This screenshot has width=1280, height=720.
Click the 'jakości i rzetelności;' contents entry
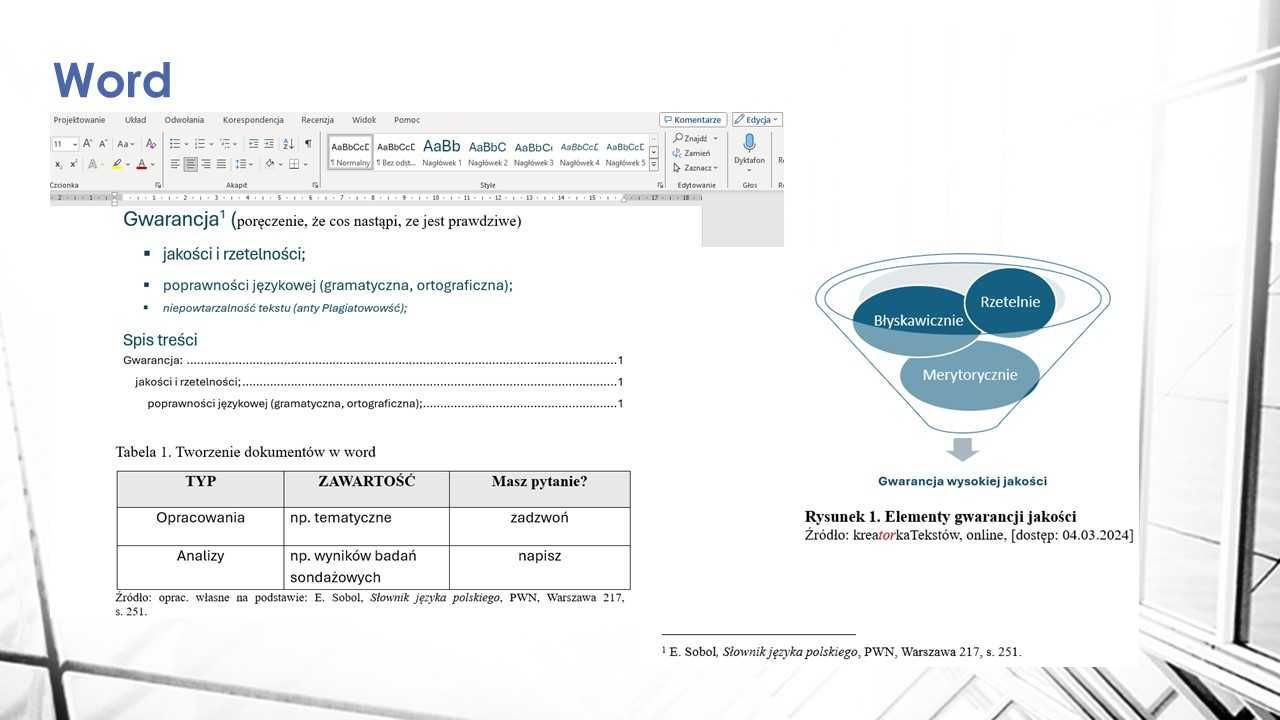379,381
